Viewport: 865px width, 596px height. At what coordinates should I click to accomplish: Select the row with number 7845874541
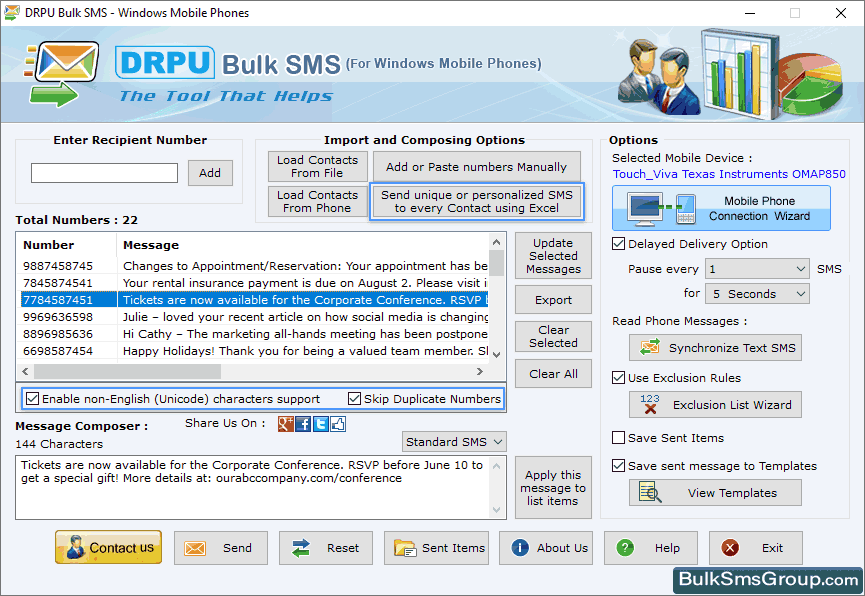pyautogui.click(x=254, y=283)
